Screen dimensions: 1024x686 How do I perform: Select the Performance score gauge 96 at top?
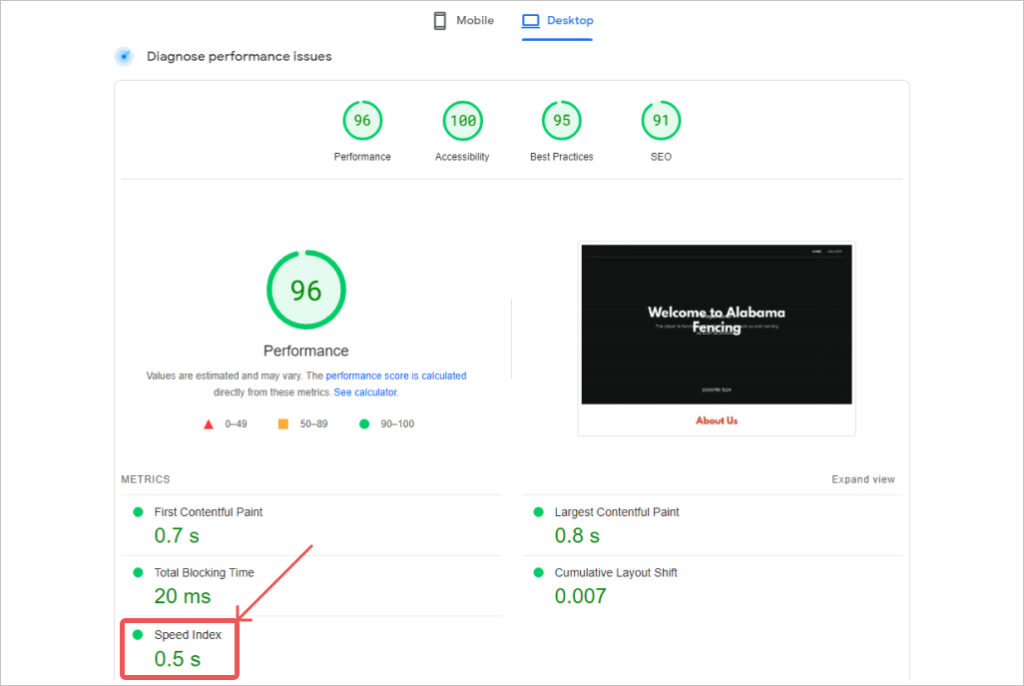(x=362, y=121)
